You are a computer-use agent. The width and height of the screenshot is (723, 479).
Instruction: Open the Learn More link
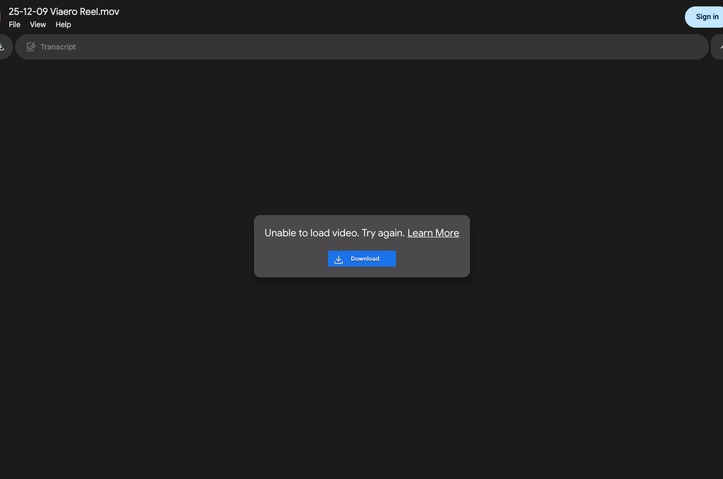tap(433, 233)
